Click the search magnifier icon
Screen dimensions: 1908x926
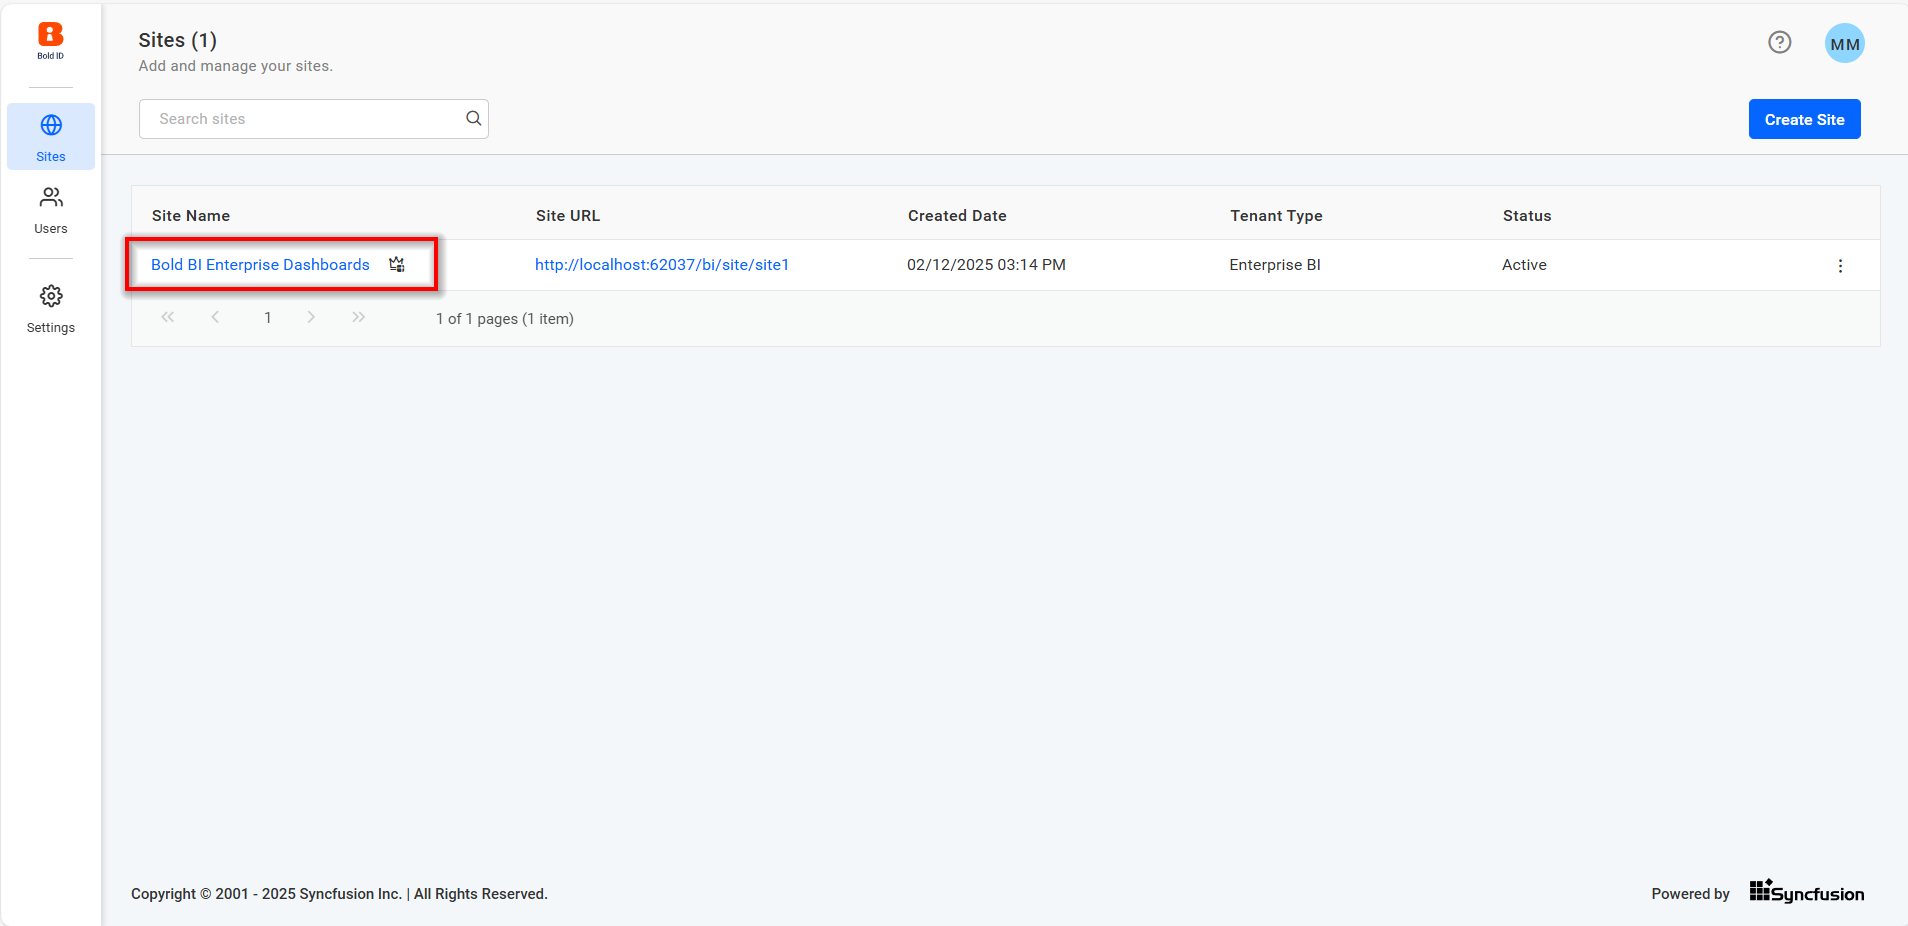473,119
